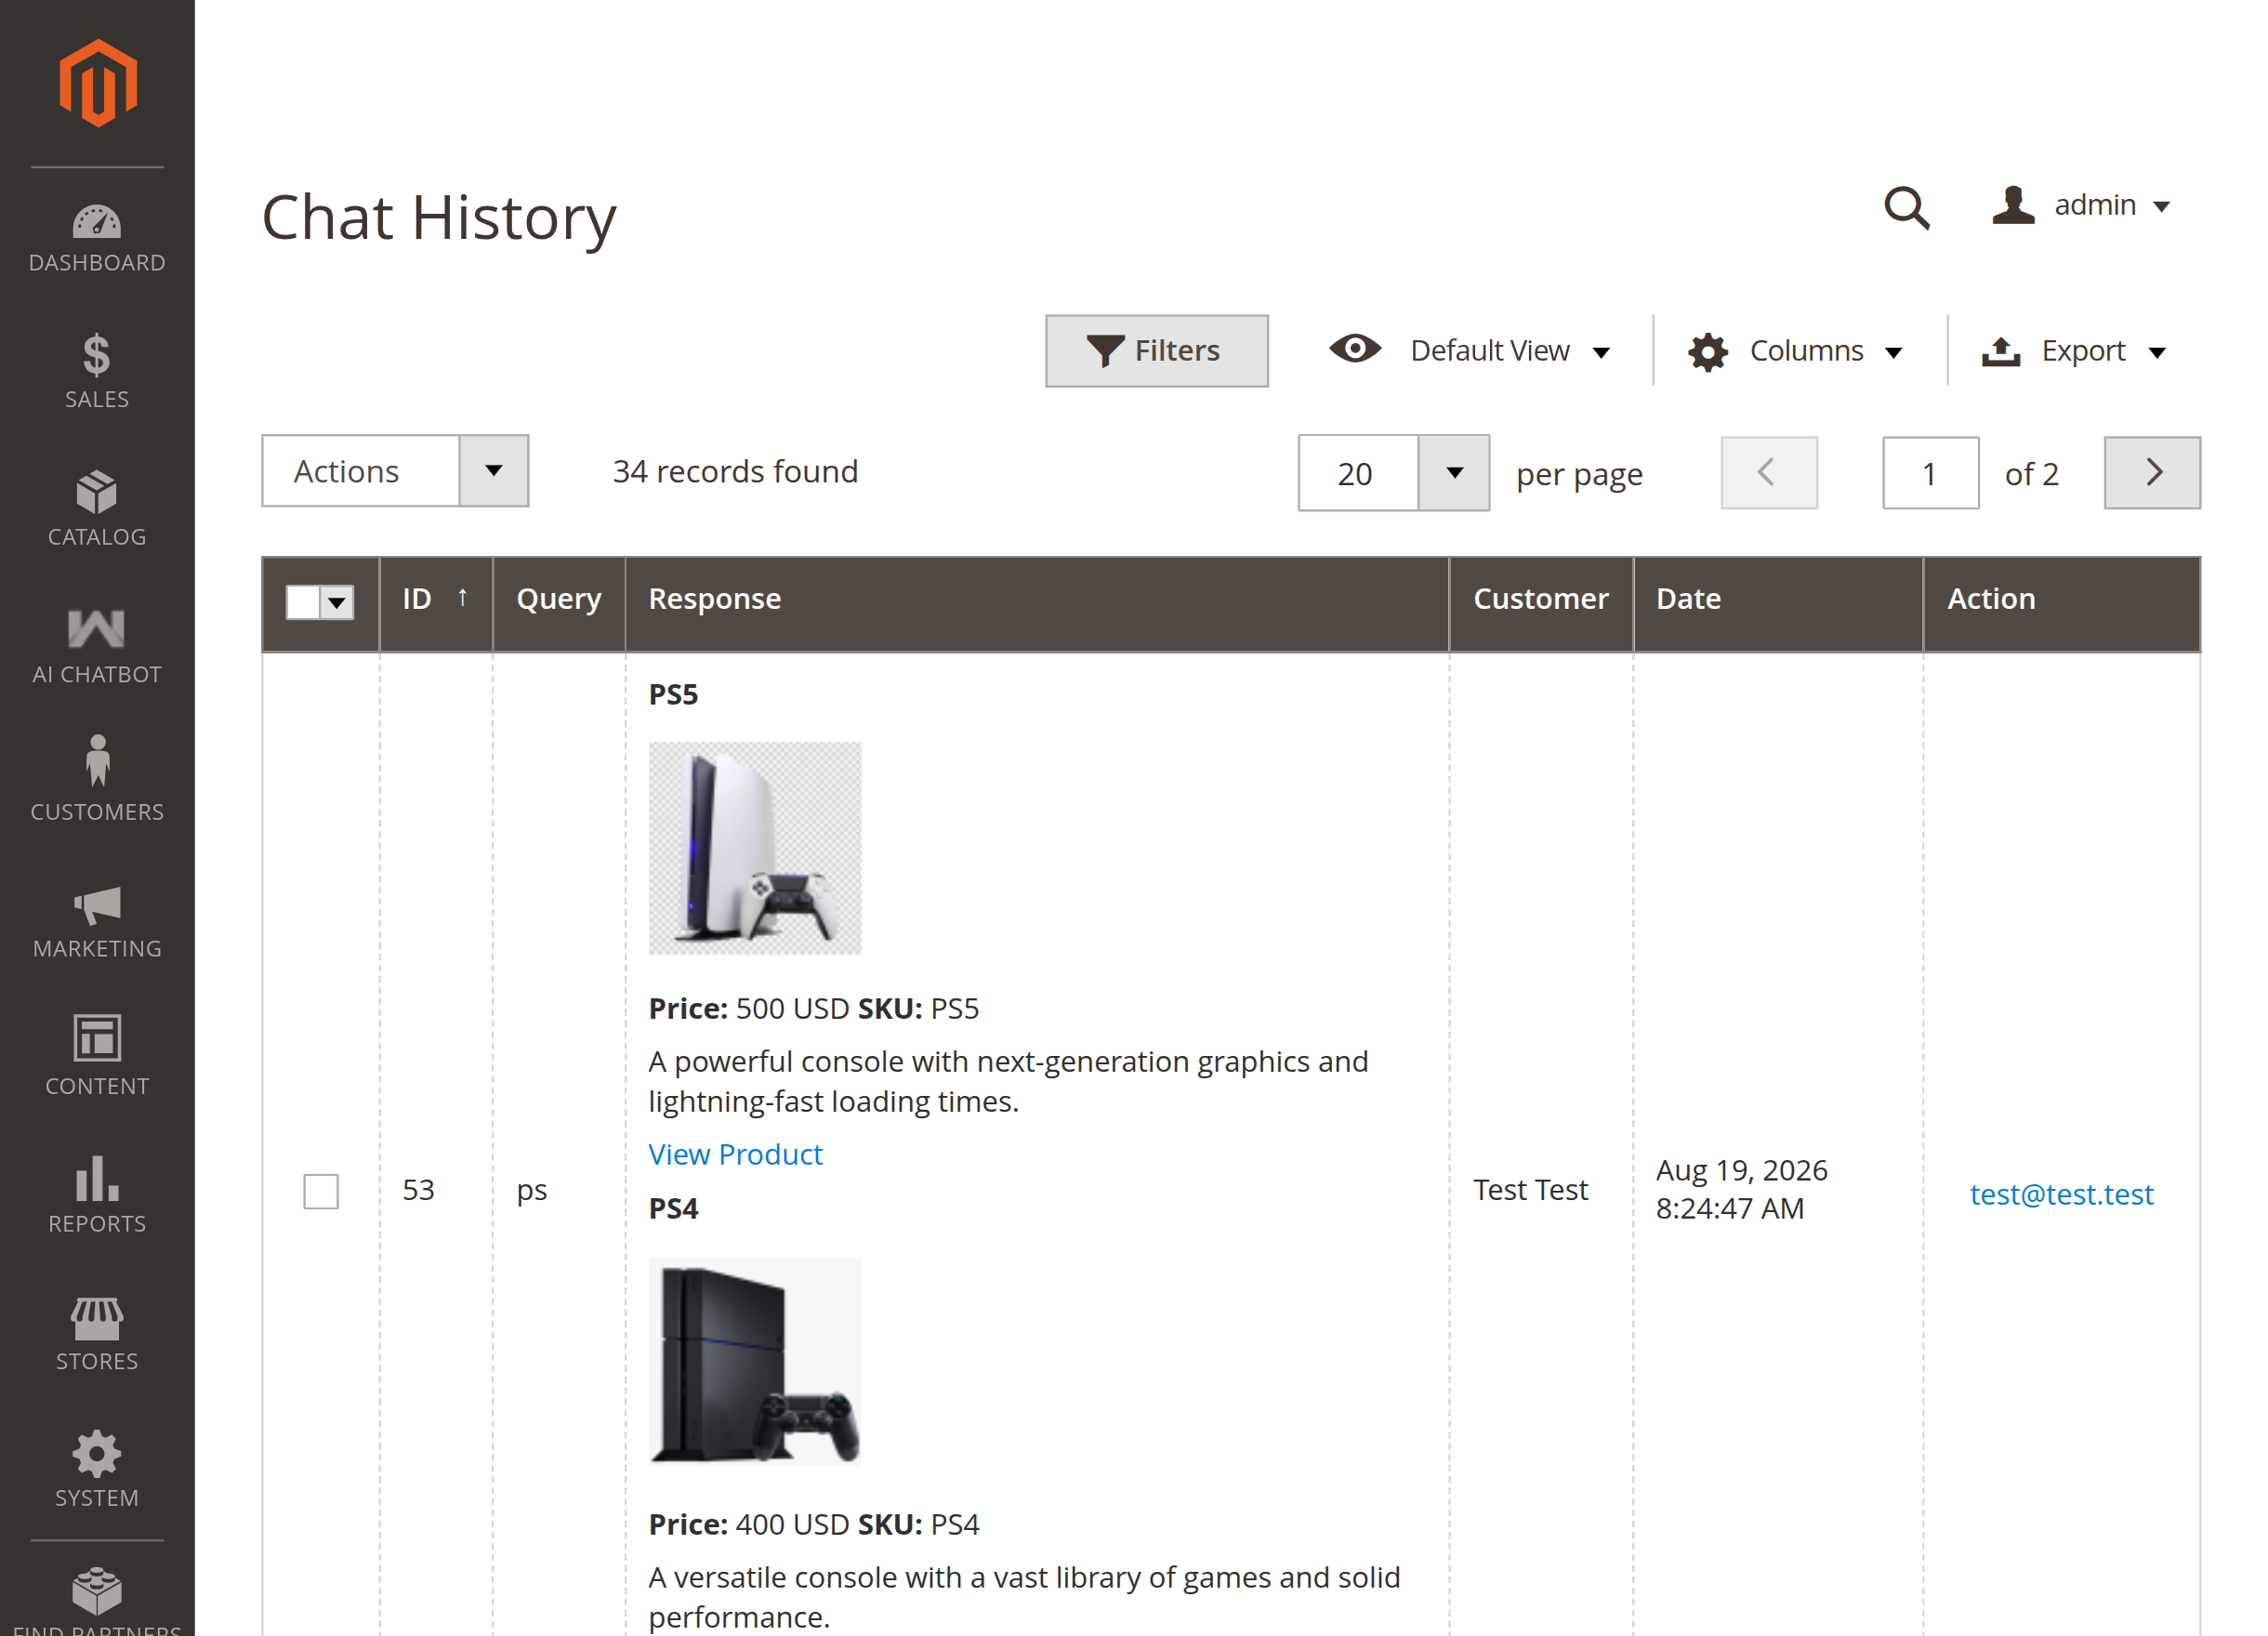Open the System menu
This screenshot has height=1636, width=2268.
coord(97,1469)
